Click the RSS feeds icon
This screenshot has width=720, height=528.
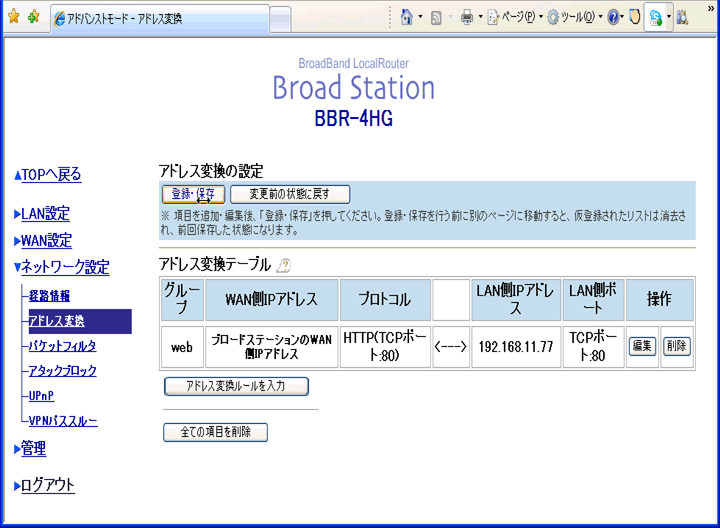(436, 17)
